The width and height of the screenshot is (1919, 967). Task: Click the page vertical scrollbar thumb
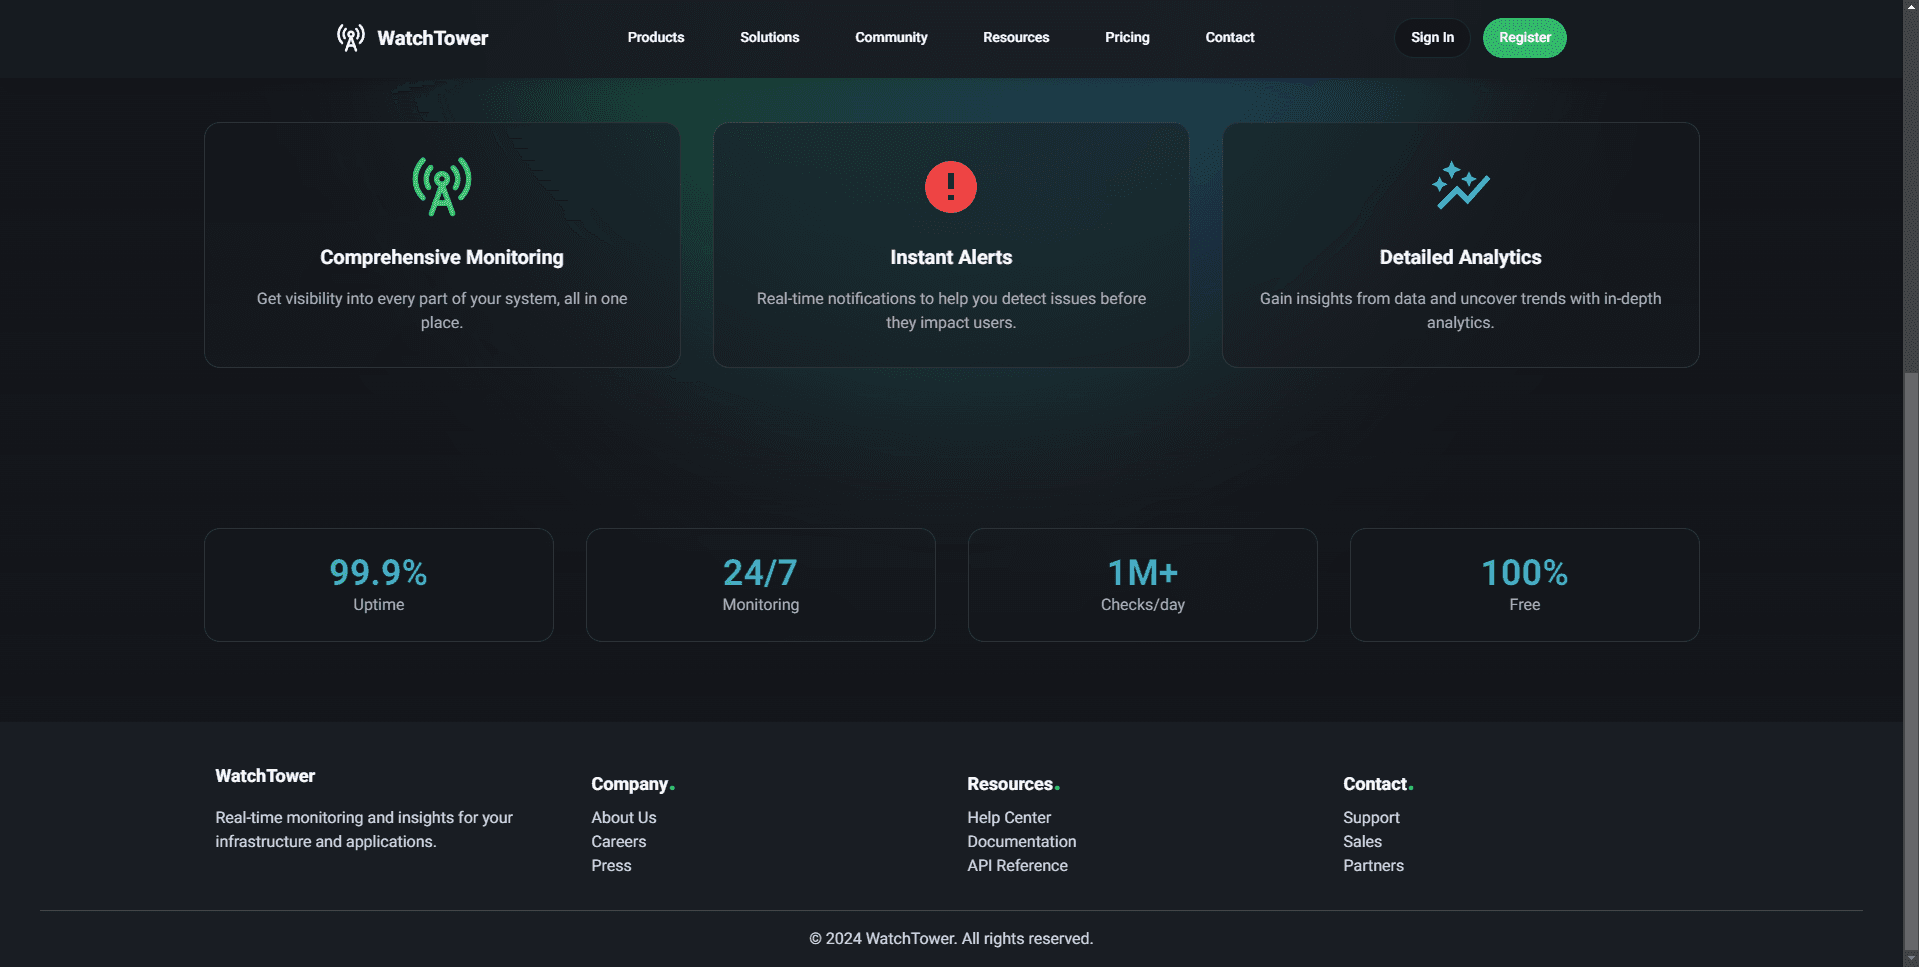click(x=1910, y=660)
